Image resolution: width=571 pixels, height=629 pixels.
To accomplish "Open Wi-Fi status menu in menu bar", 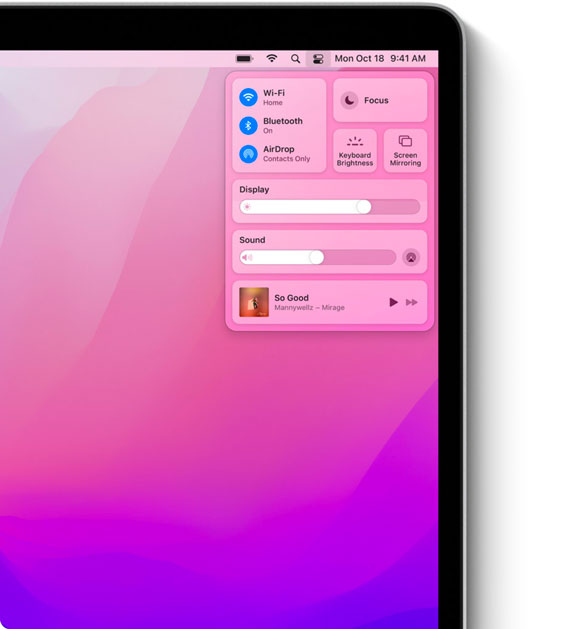I will 272,59.
